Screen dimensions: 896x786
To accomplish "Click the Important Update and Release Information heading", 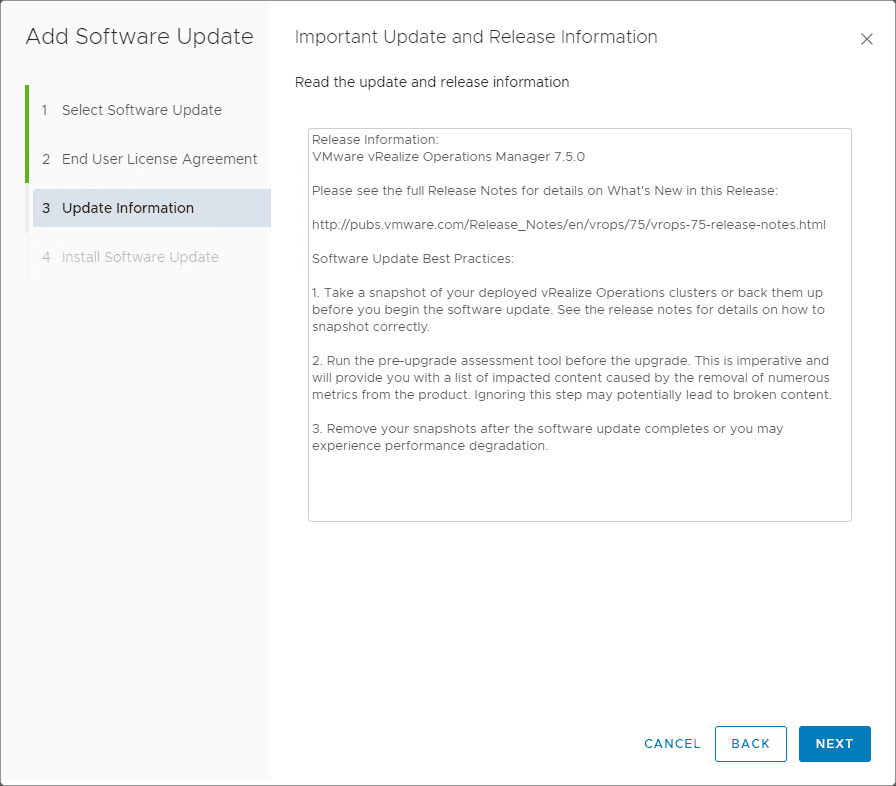I will [x=476, y=37].
